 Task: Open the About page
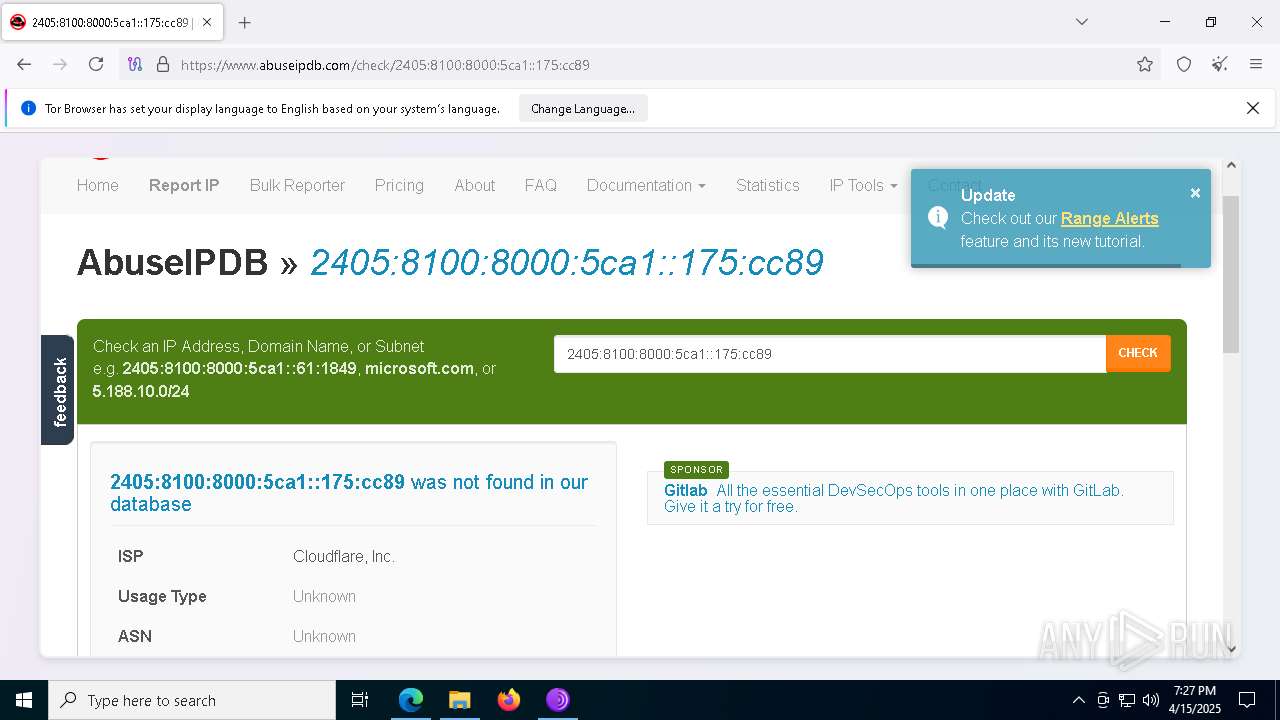coord(474,185)
